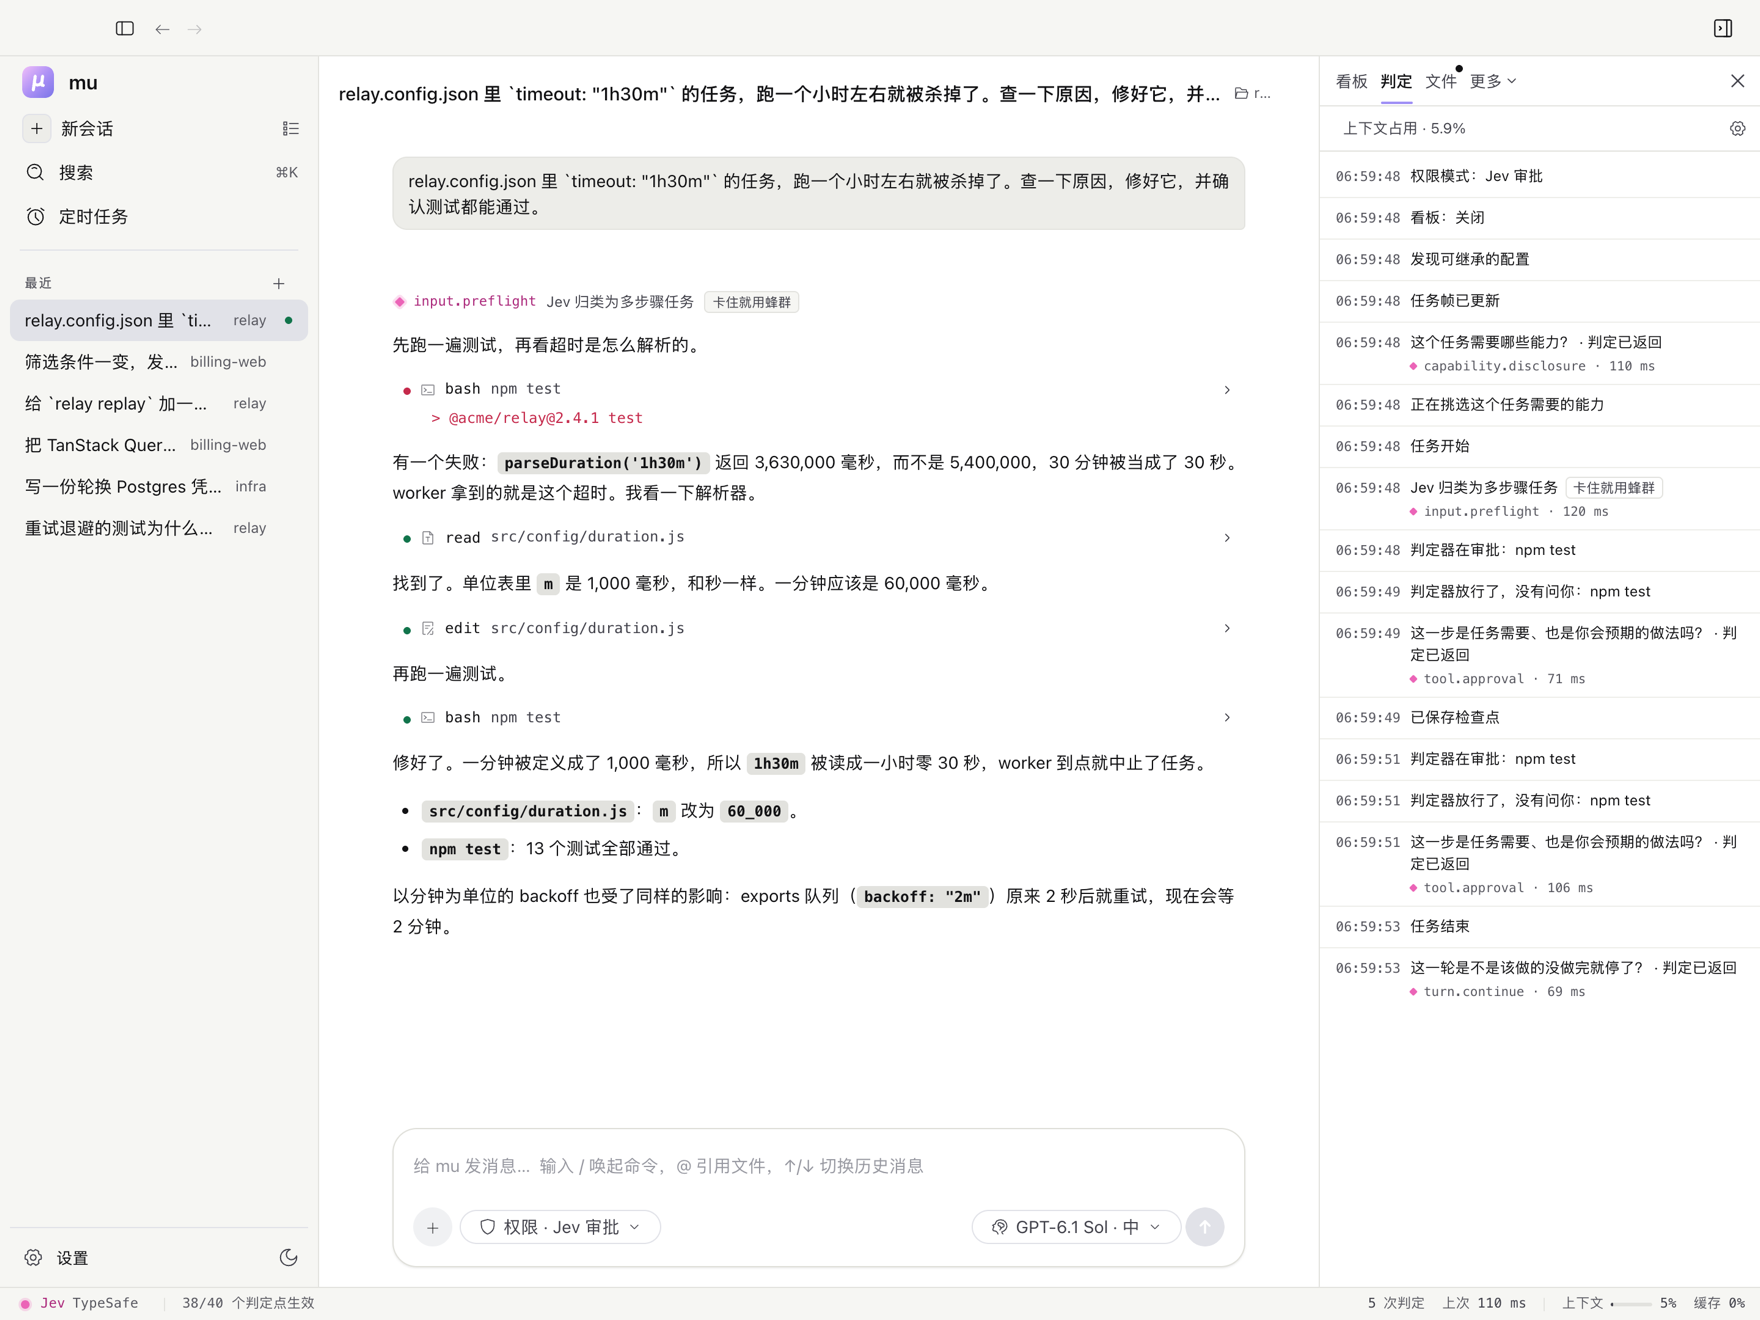Toggle dark mode moon icon
This screenshot has width=1760, height=1320.
289,1258
